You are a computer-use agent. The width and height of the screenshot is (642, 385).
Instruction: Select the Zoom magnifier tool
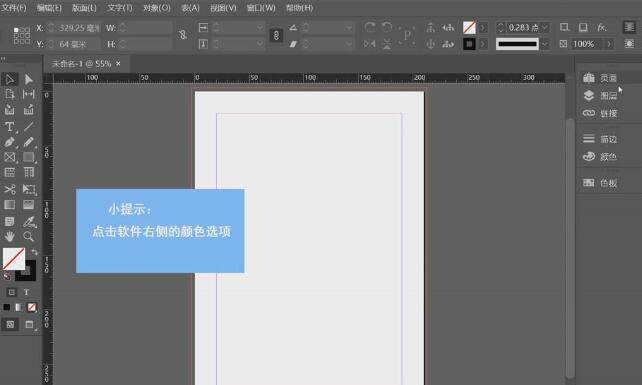pyautogui.click(x=28, y=236)
